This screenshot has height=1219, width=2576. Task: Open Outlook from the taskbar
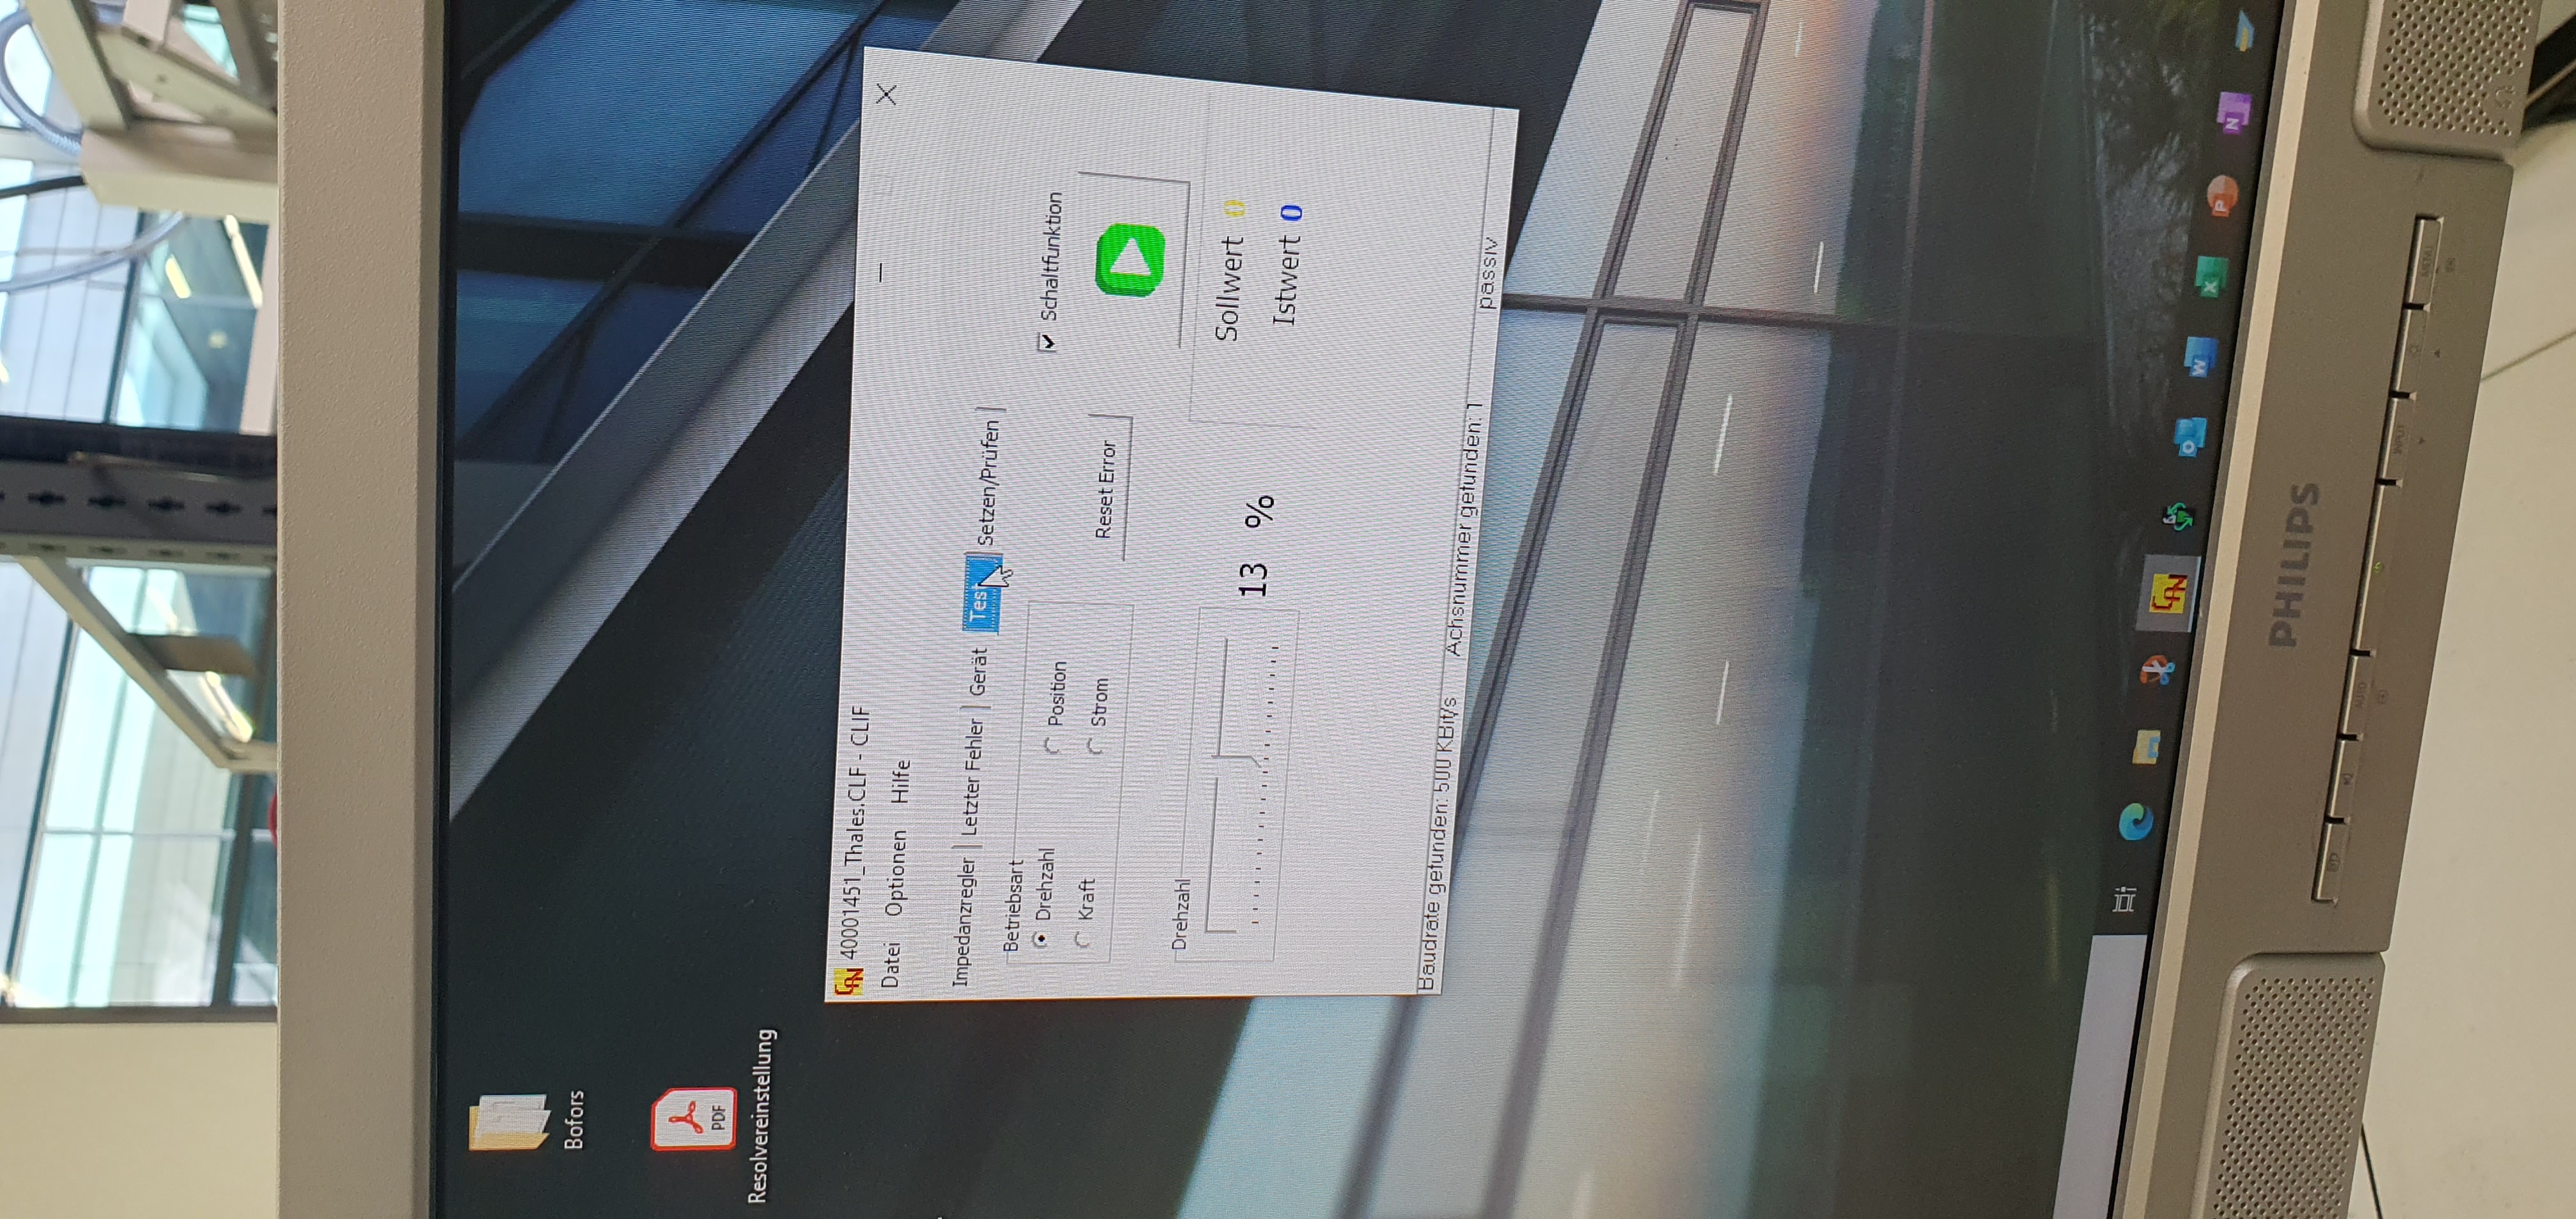2190,438
